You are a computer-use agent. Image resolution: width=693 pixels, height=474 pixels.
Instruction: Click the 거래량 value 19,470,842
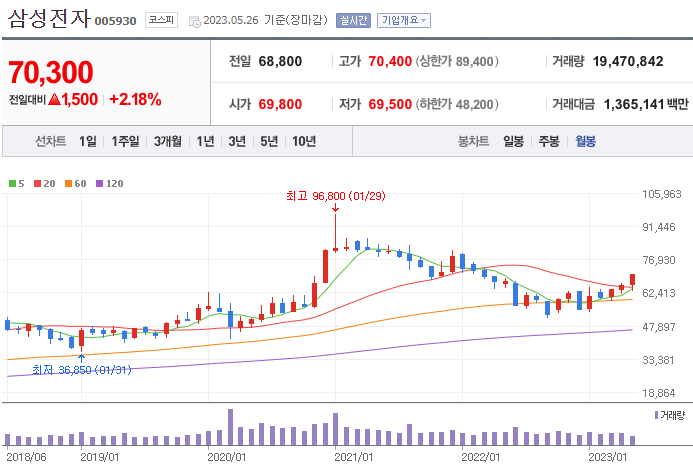tap(628, 61)
